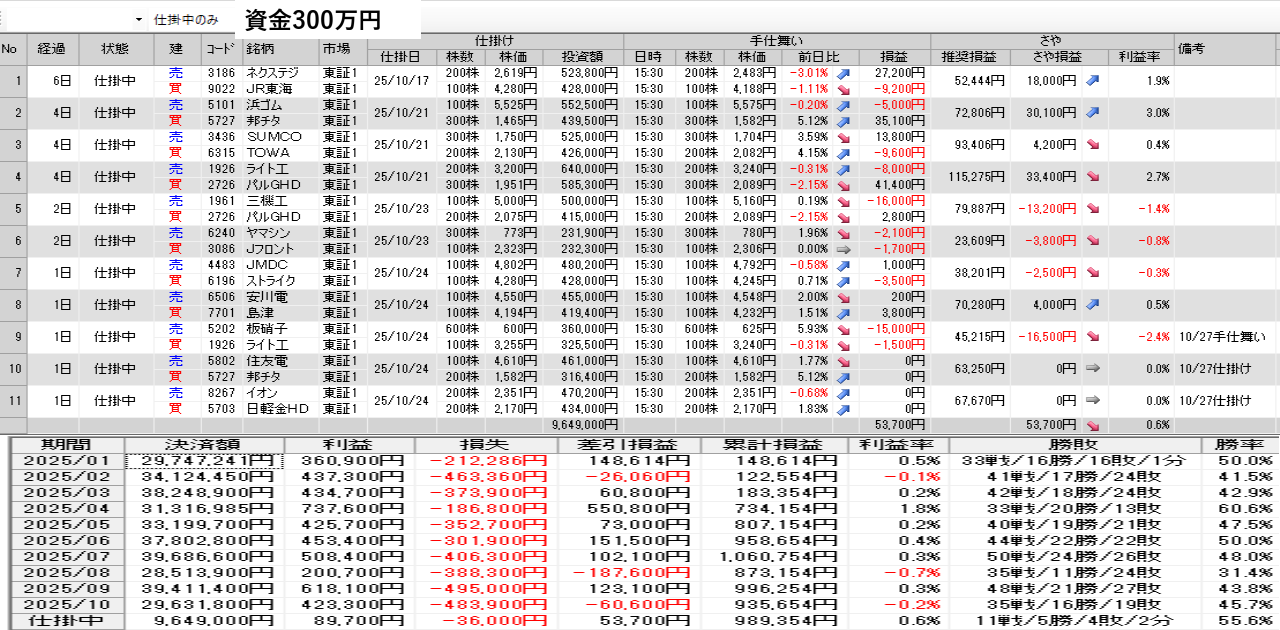Image resolution: width=1280 pixels, height=630 pixels.
Task: Click the 勝率 header in summary table
Action: [x=1239, y=445]
